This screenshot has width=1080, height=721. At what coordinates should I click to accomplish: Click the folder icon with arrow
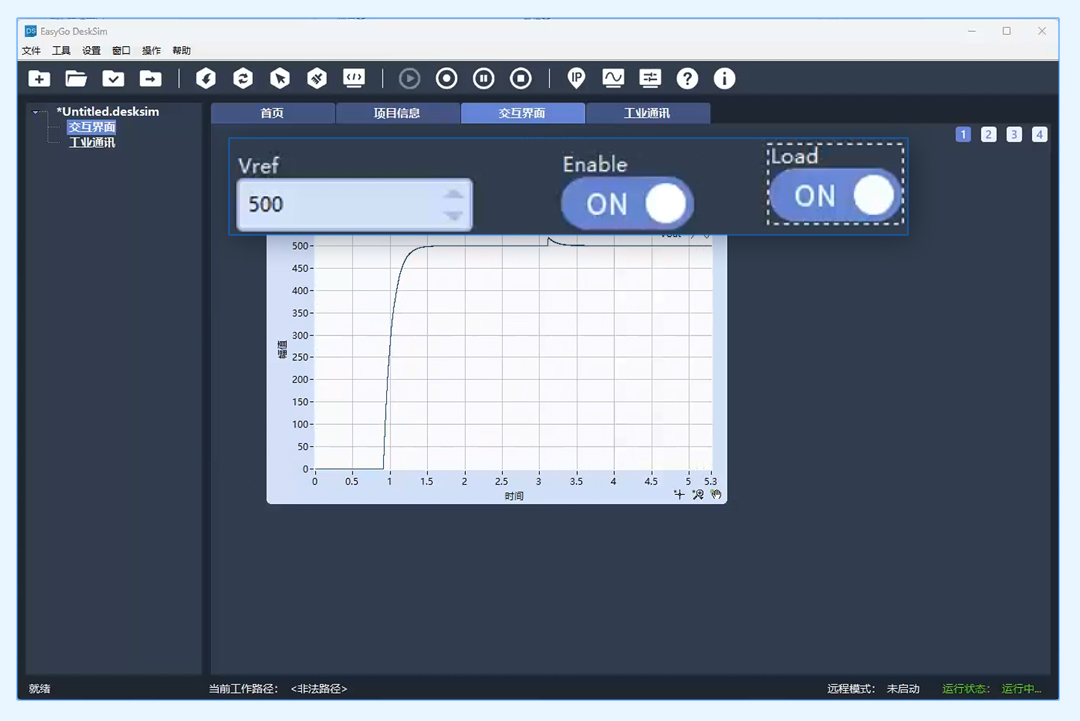[x=150, y=79]
